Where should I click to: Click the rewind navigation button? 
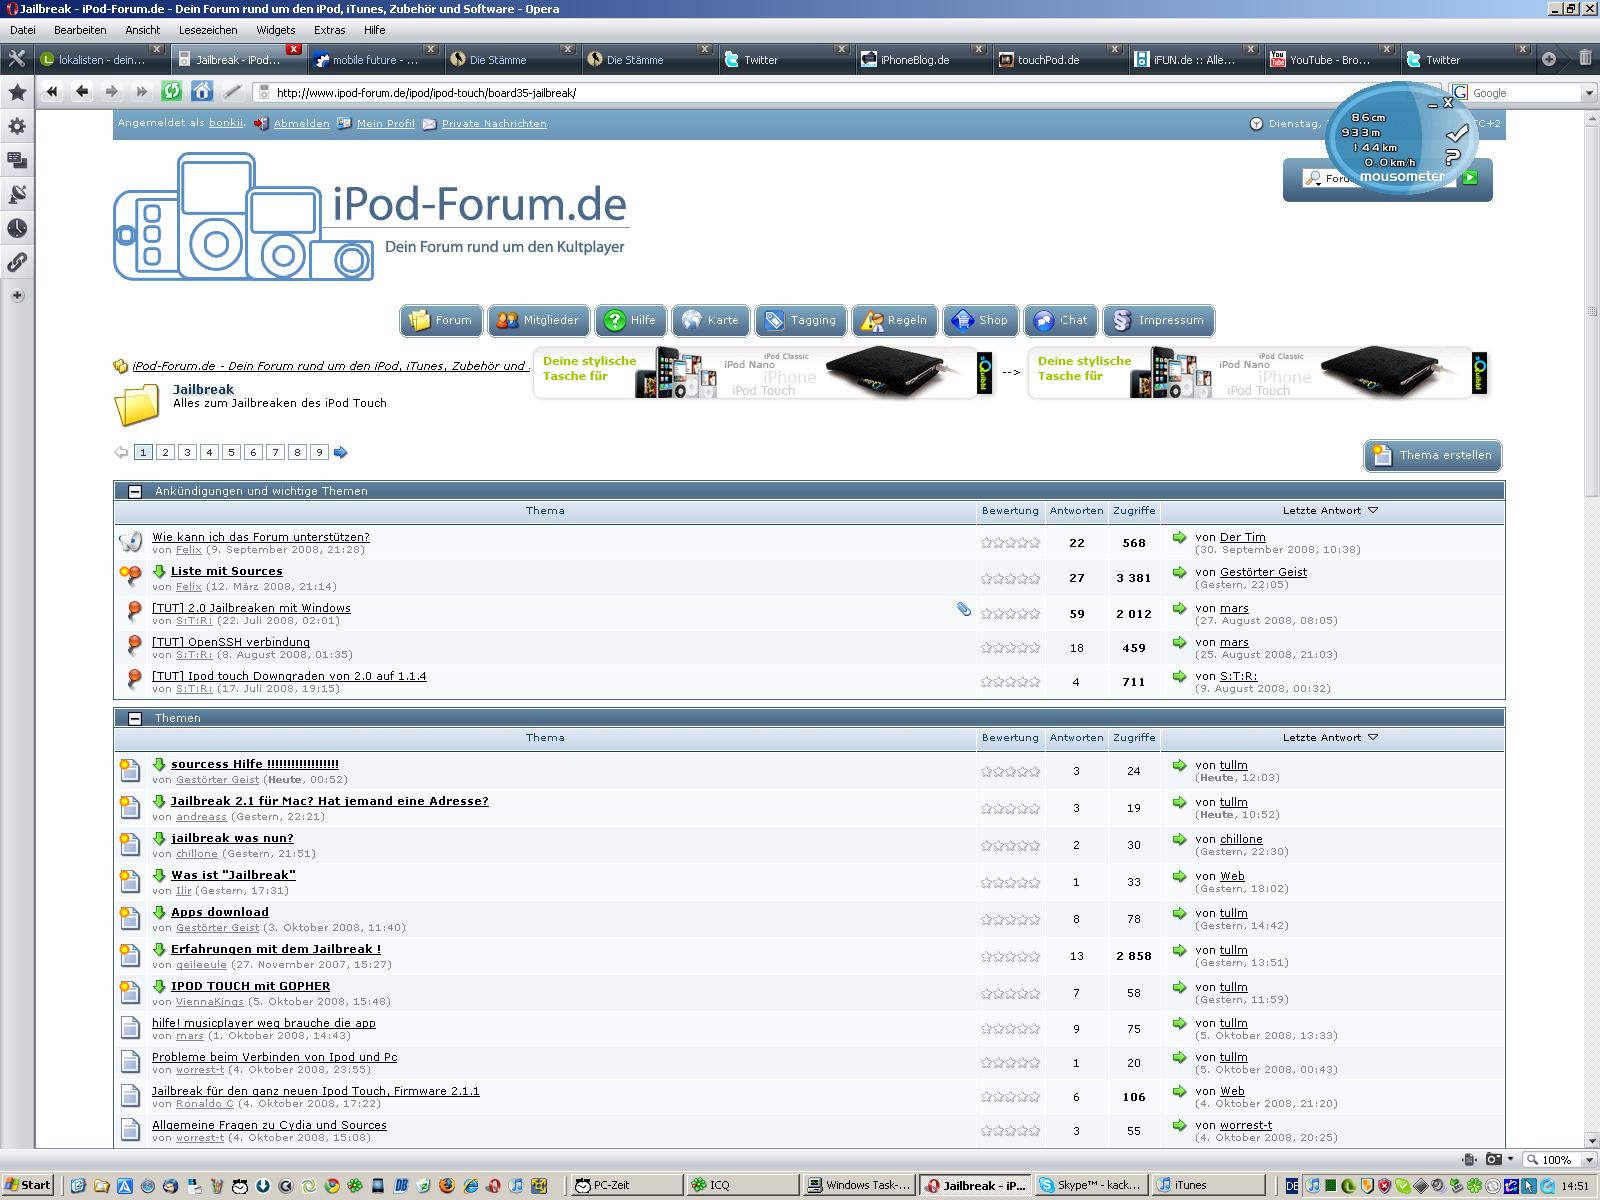pos(52,92)
